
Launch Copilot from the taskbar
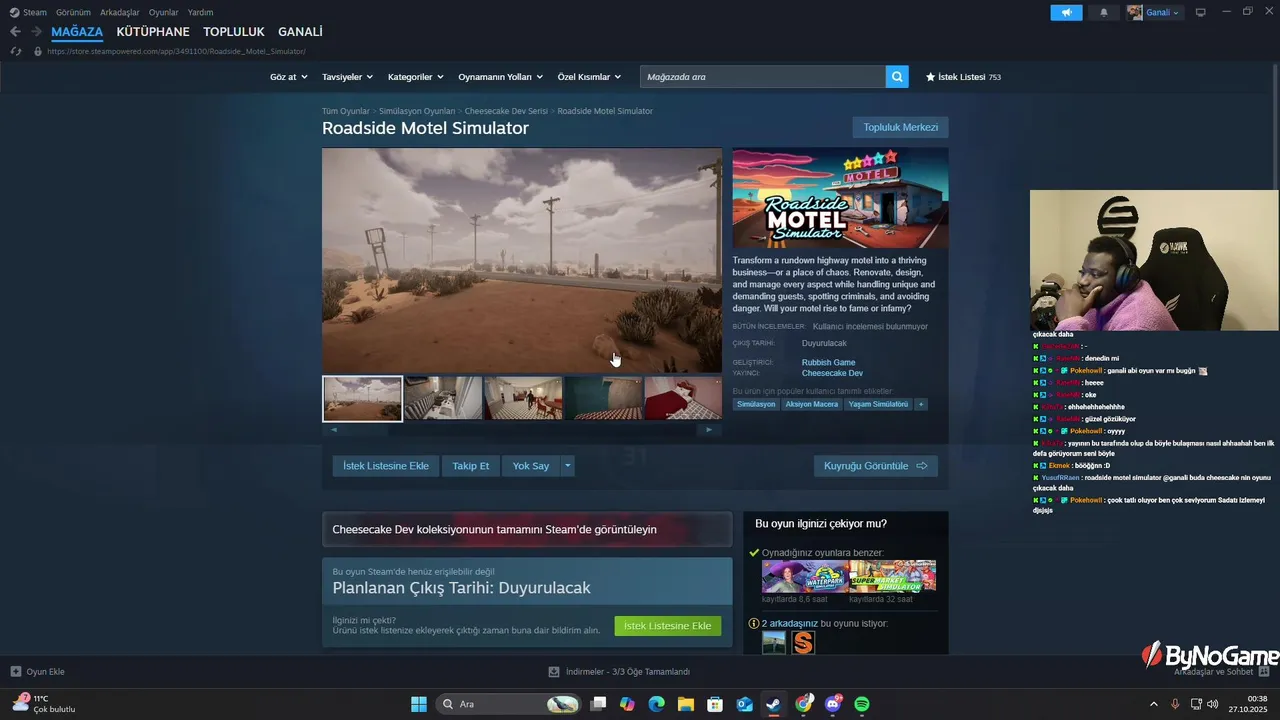point(627,704)
